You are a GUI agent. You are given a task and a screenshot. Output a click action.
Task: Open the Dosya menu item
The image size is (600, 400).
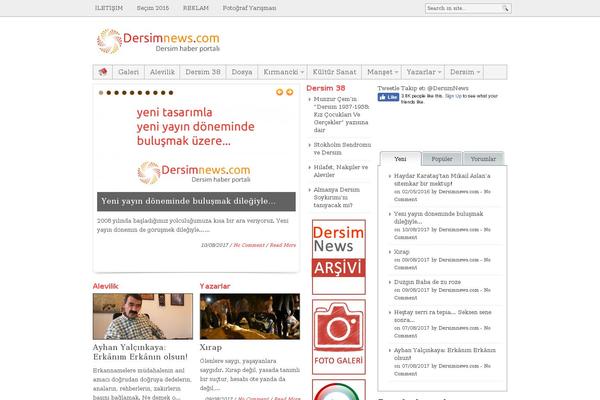(242, 72)
